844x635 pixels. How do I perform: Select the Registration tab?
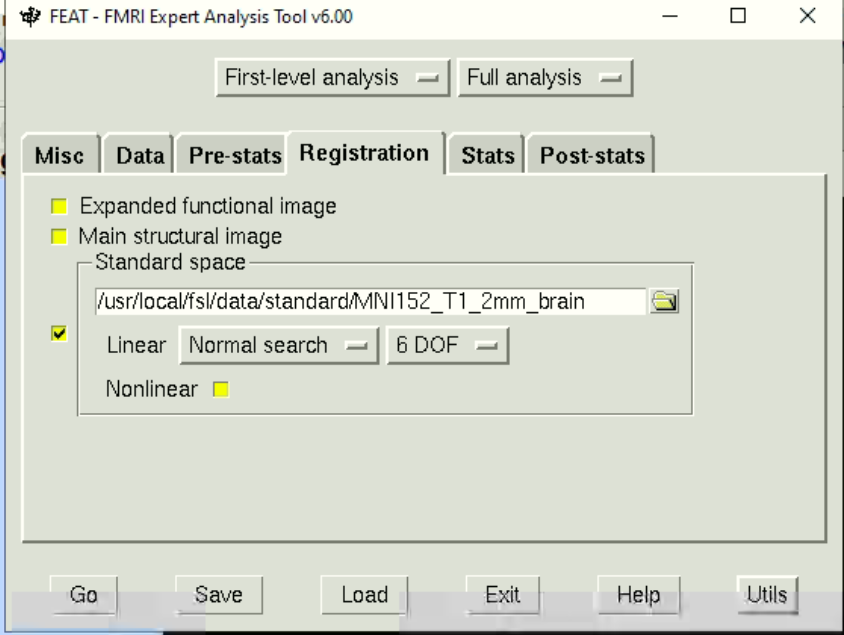[365, 153]
